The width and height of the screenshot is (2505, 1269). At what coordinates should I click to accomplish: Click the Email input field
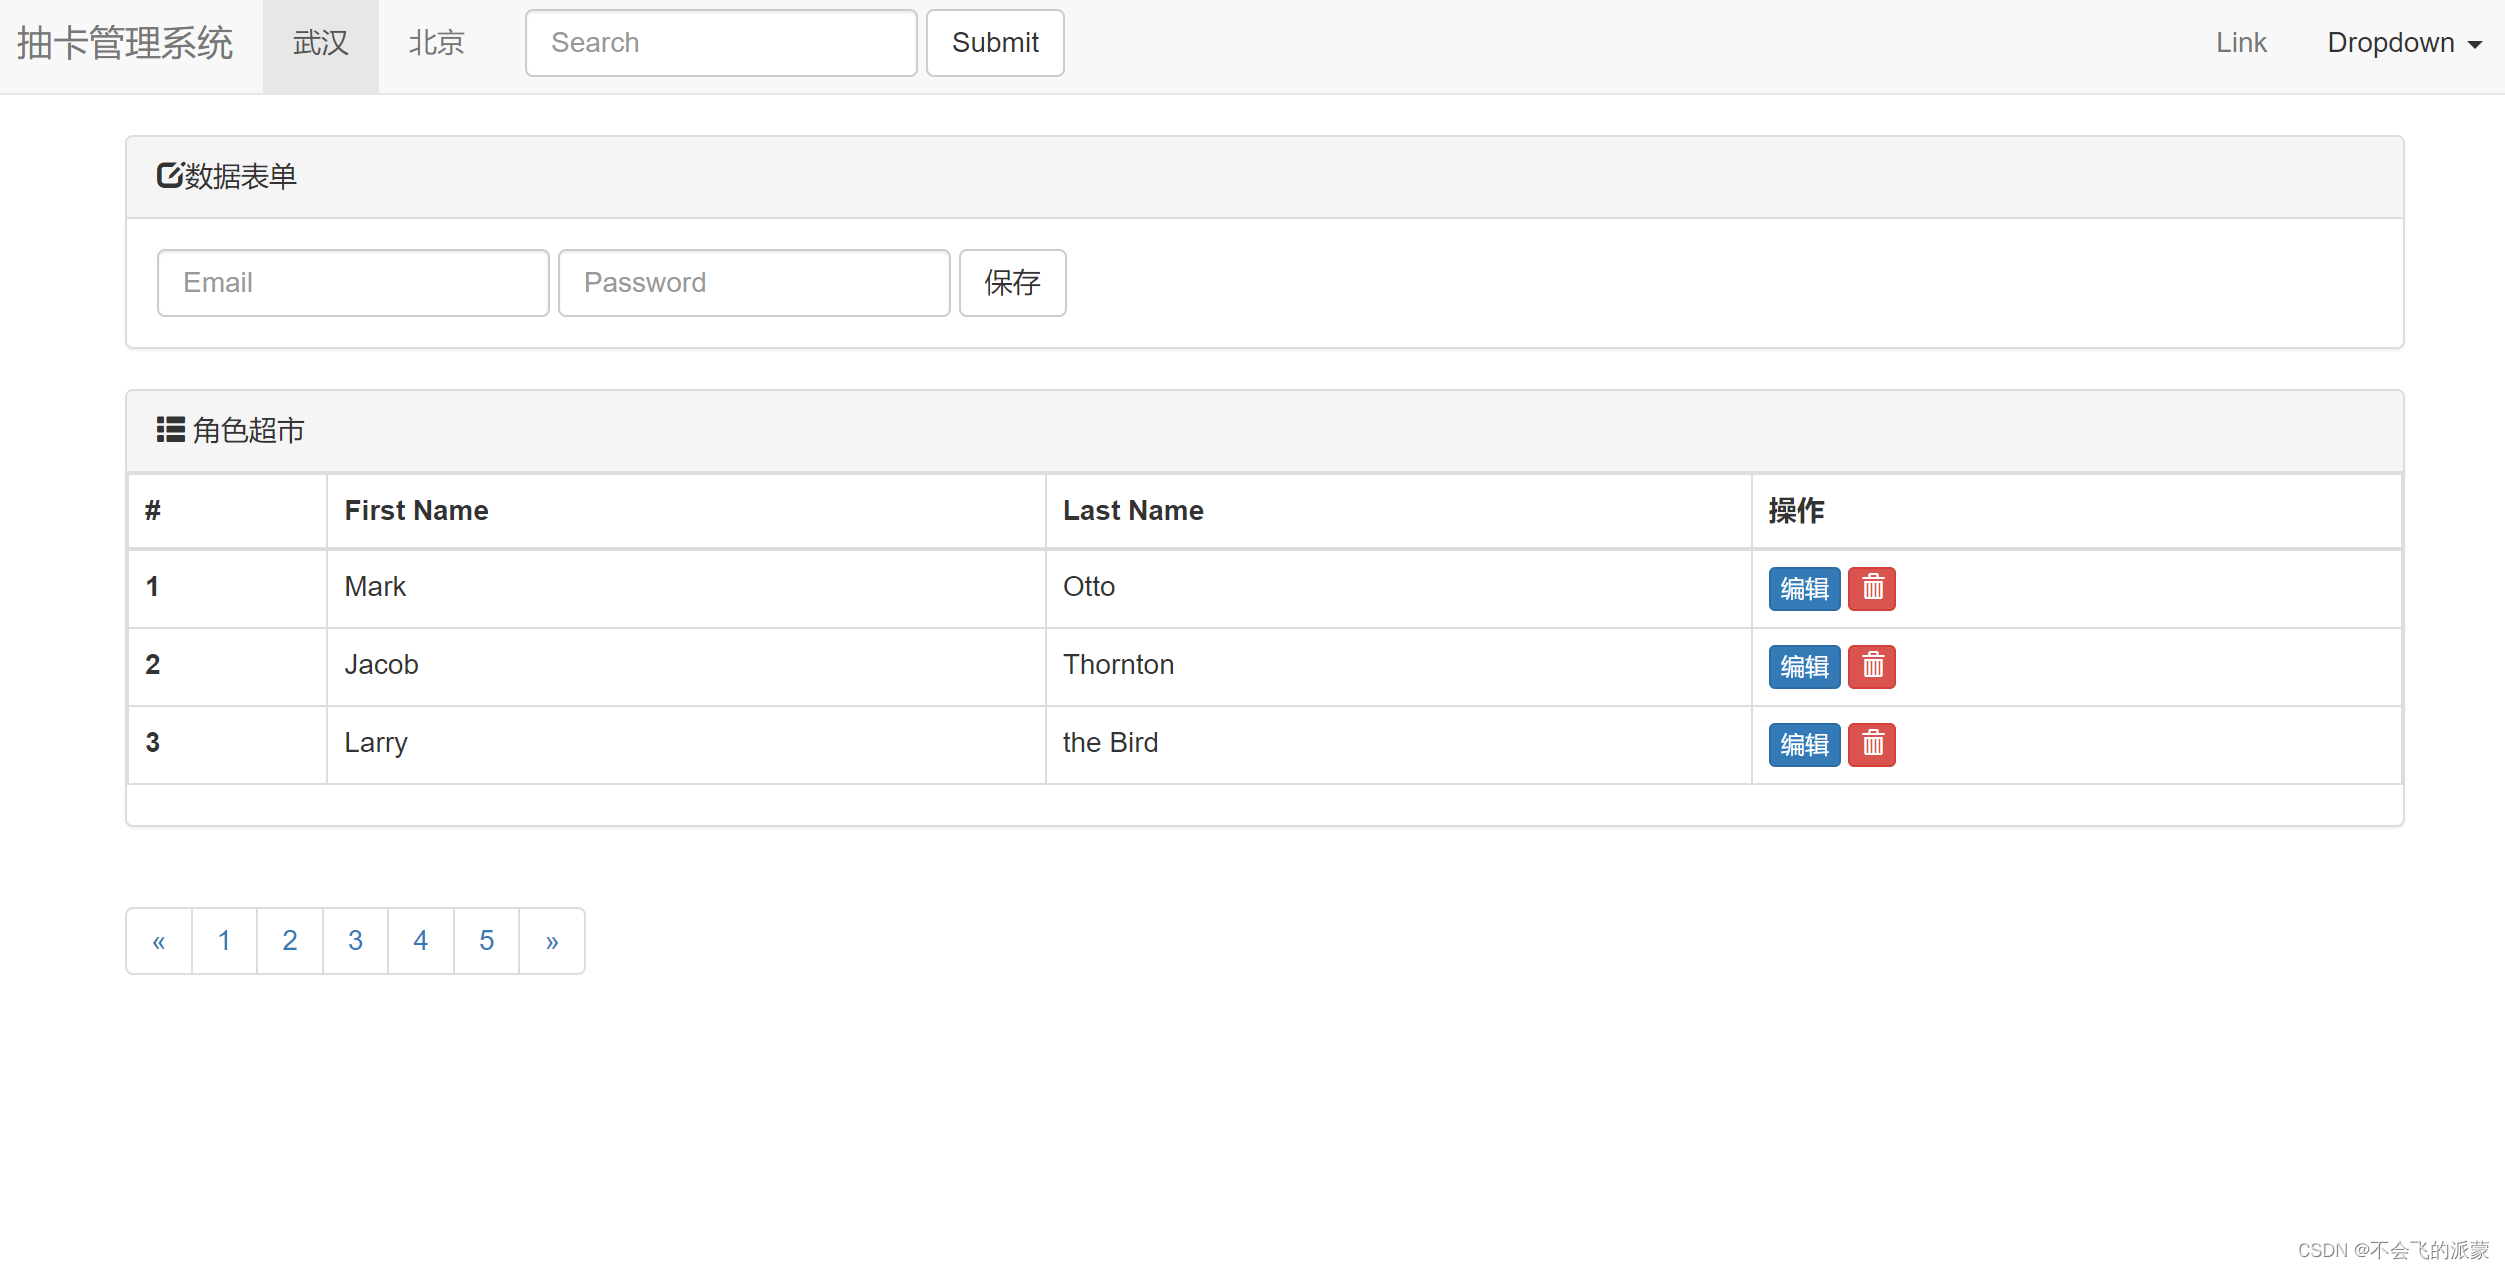tap(352, 283)
